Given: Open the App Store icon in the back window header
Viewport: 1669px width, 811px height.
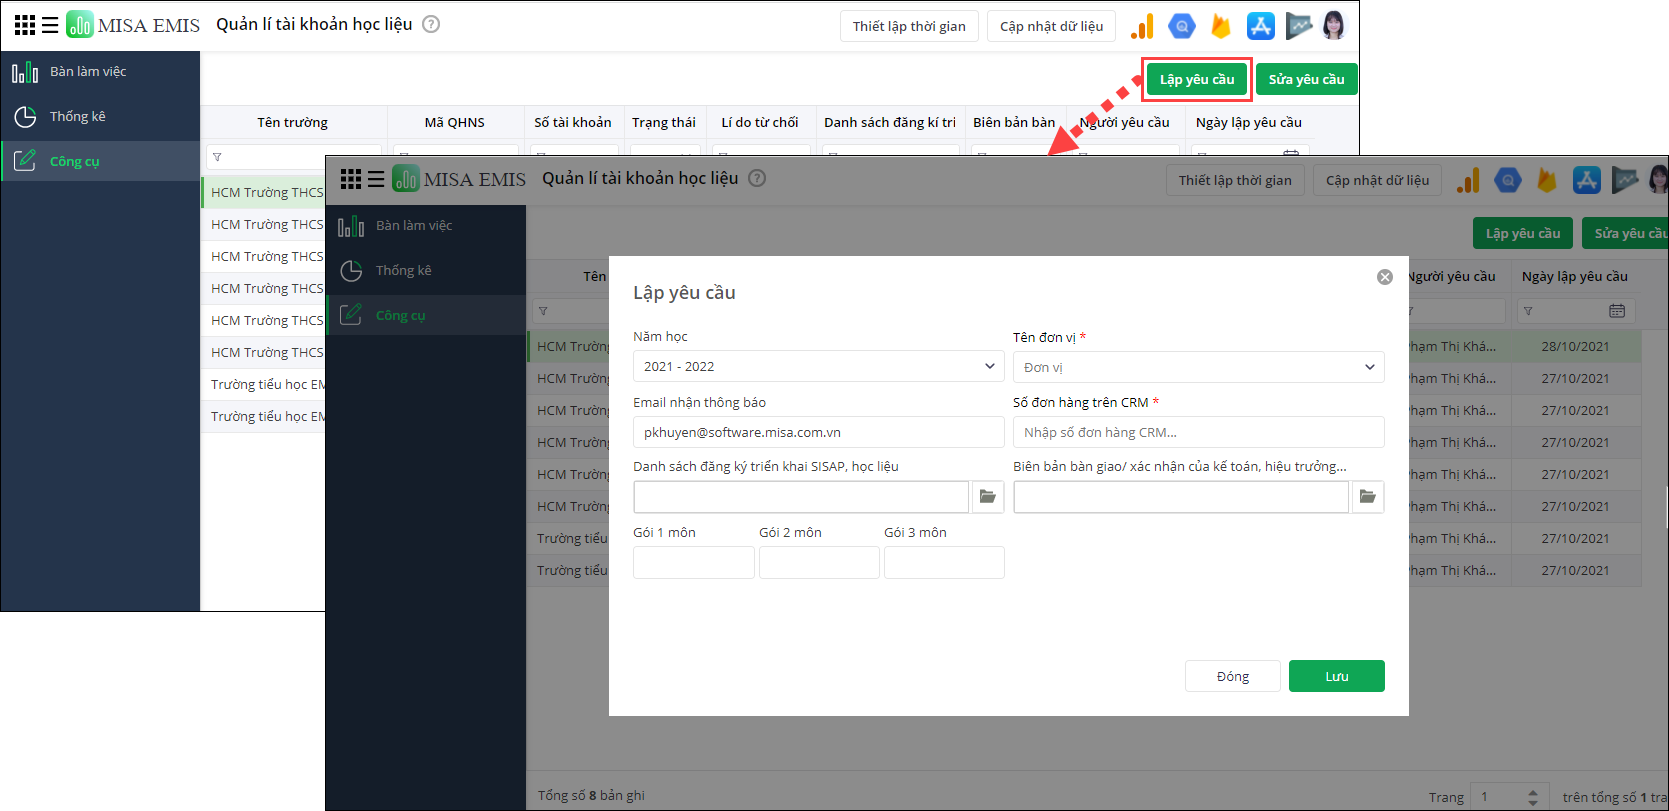Looking at the screenshot, I should [x=1260, y=26].
